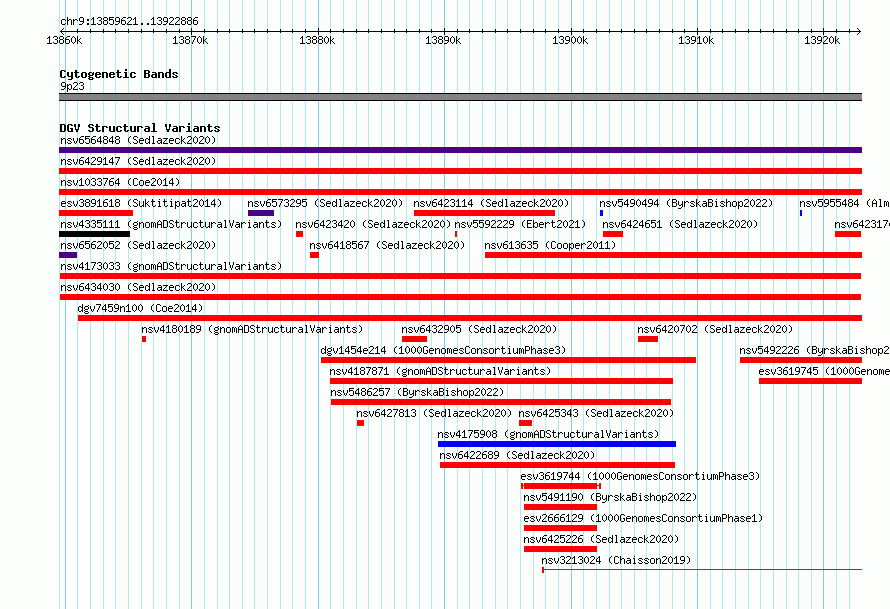Click the 13900k ruler position
The width and height of the screenshot is (890, 609).
click(570, 40)
